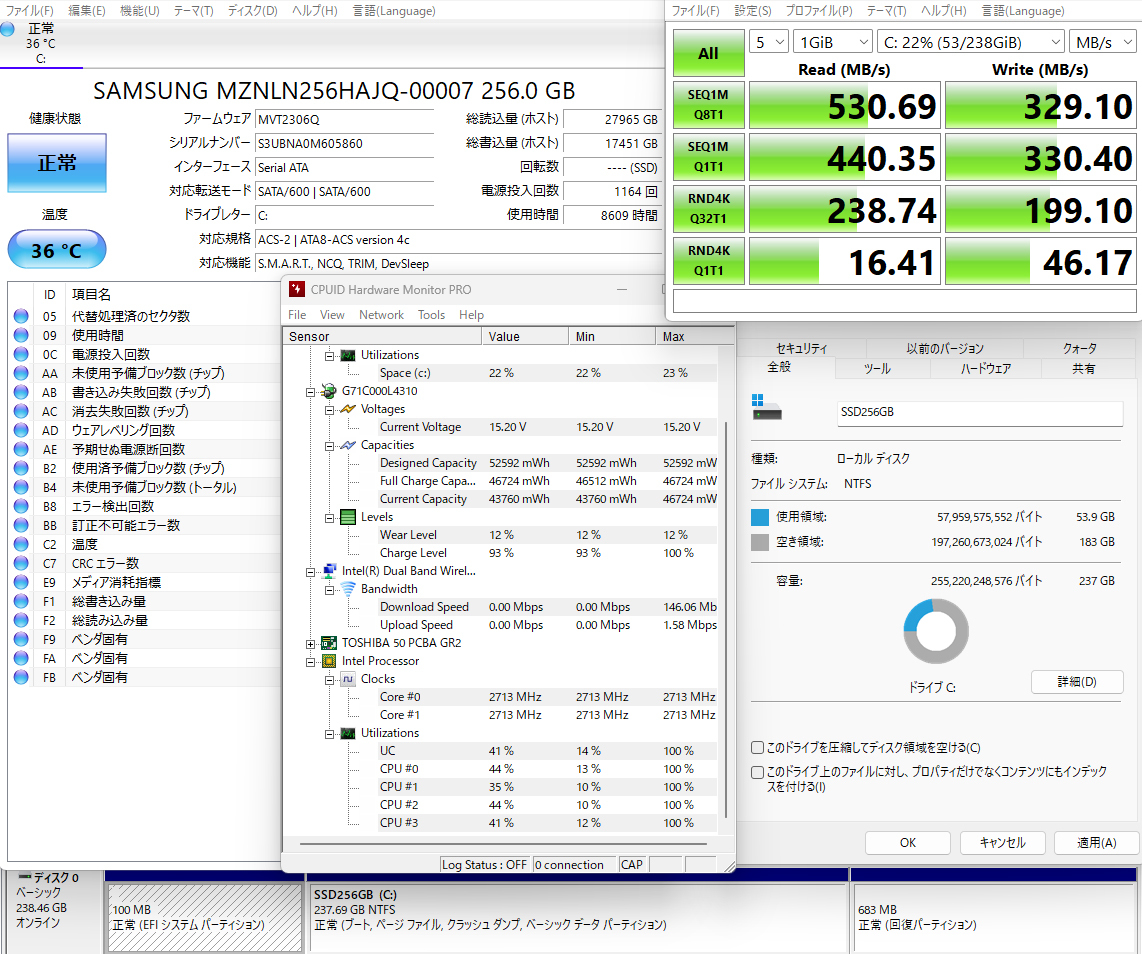The height and width of the screenshot is (954, 1142).
Task: Run the SEQ1M Q8T1 test
Action: (x=709, y=105)
